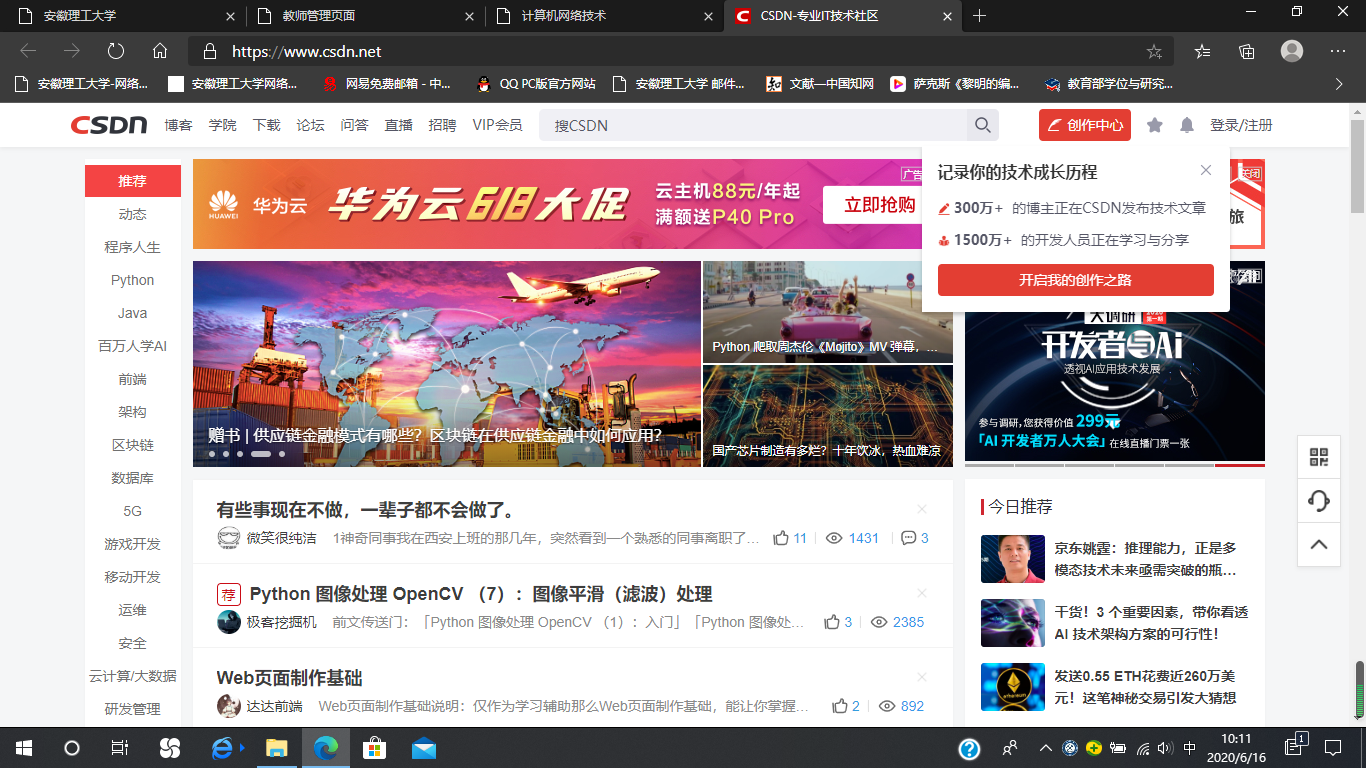Close the 记录你的技术成长历程 popup
This screenshot has height=768, width=1366.
click(x=1206, y=171)
